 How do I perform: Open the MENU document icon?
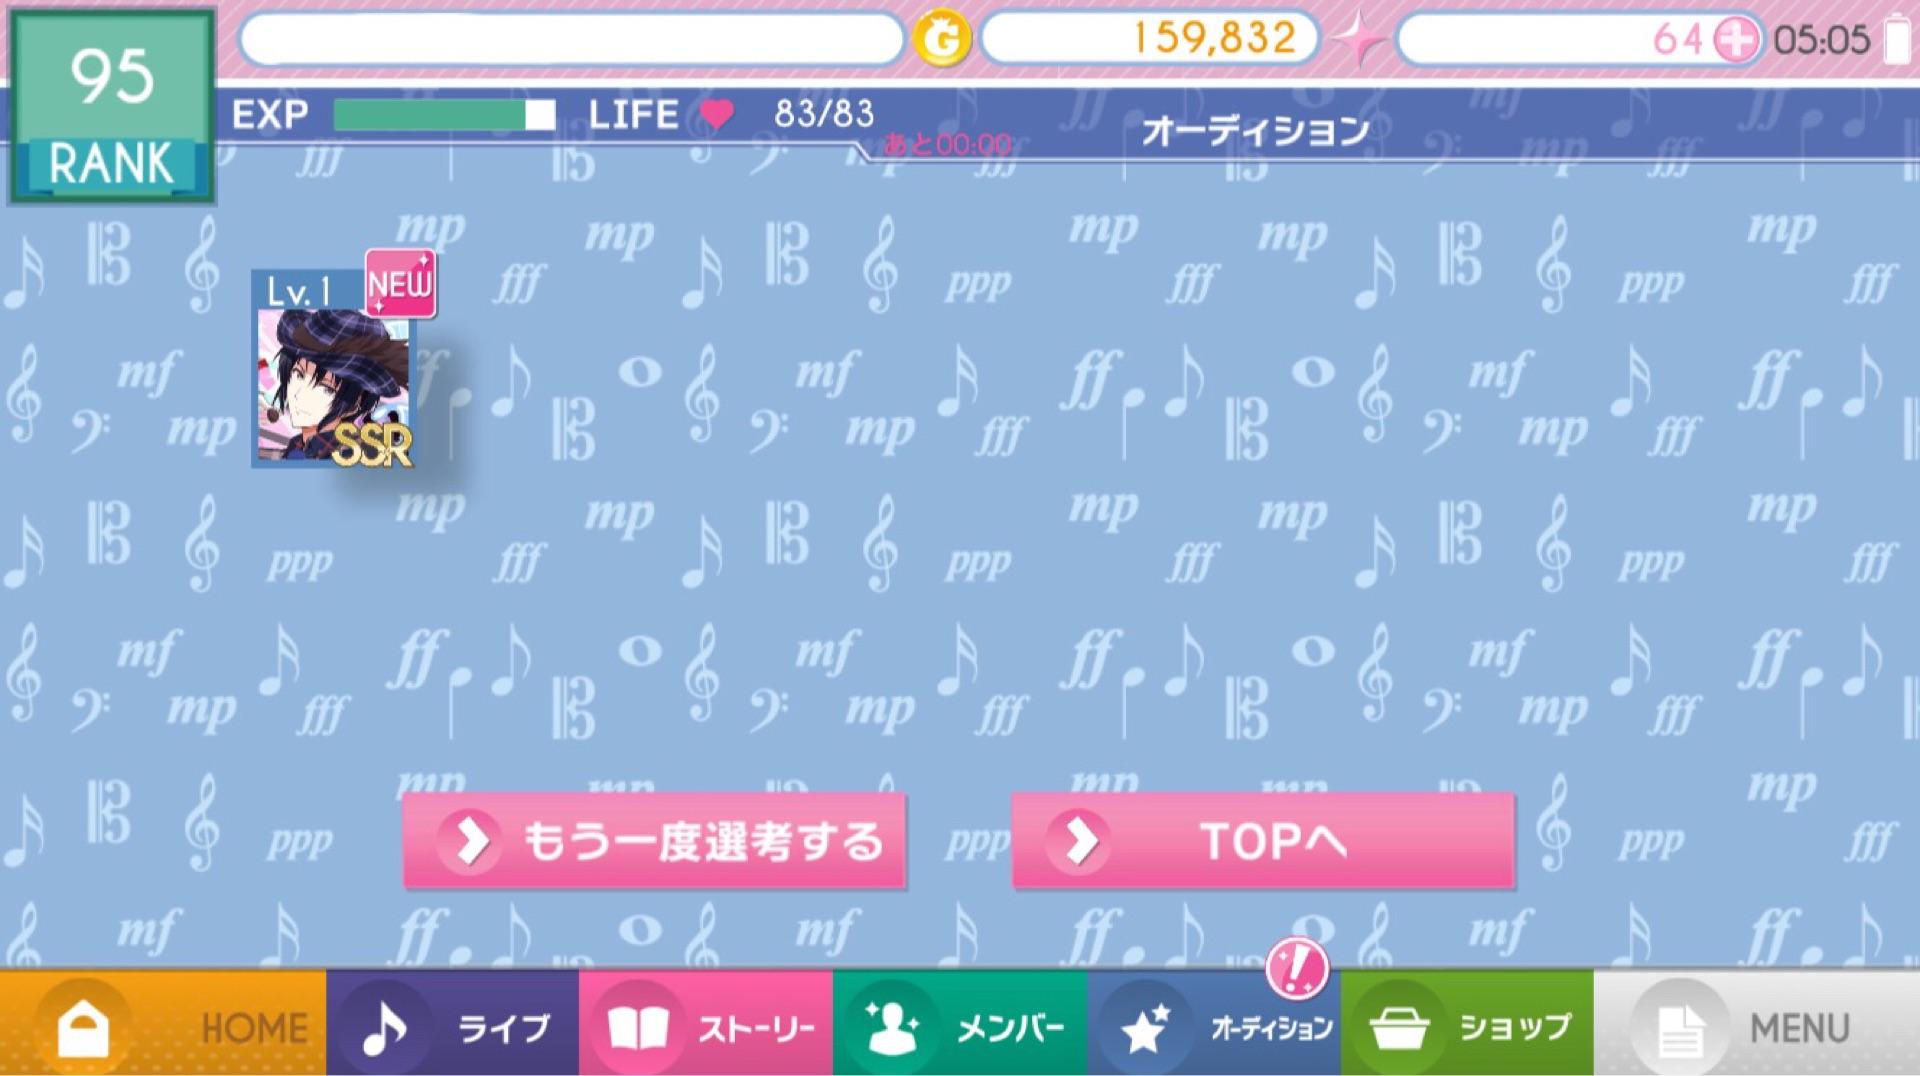click(x=1680, y=1030)
